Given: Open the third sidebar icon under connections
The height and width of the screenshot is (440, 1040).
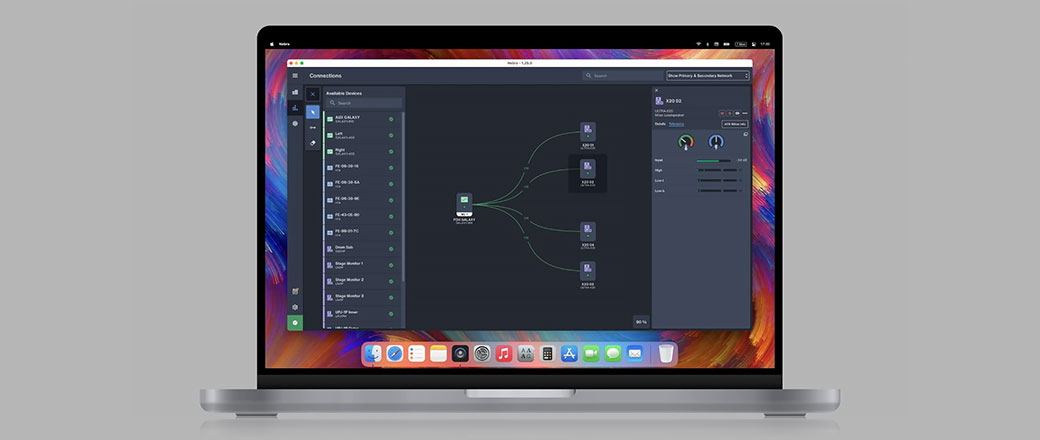Looking at the screenshot, I should pyautogui.click(x=295, y=123).
